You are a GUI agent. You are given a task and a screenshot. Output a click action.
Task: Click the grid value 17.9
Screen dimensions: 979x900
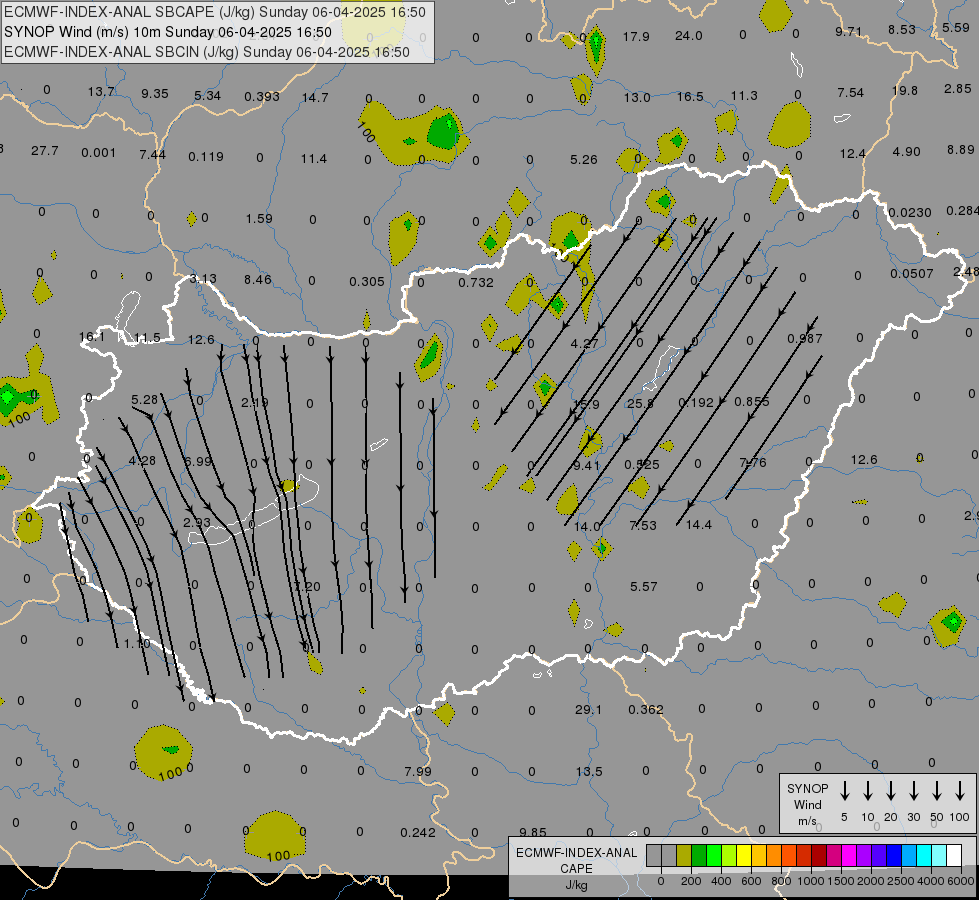coord(636,36)
